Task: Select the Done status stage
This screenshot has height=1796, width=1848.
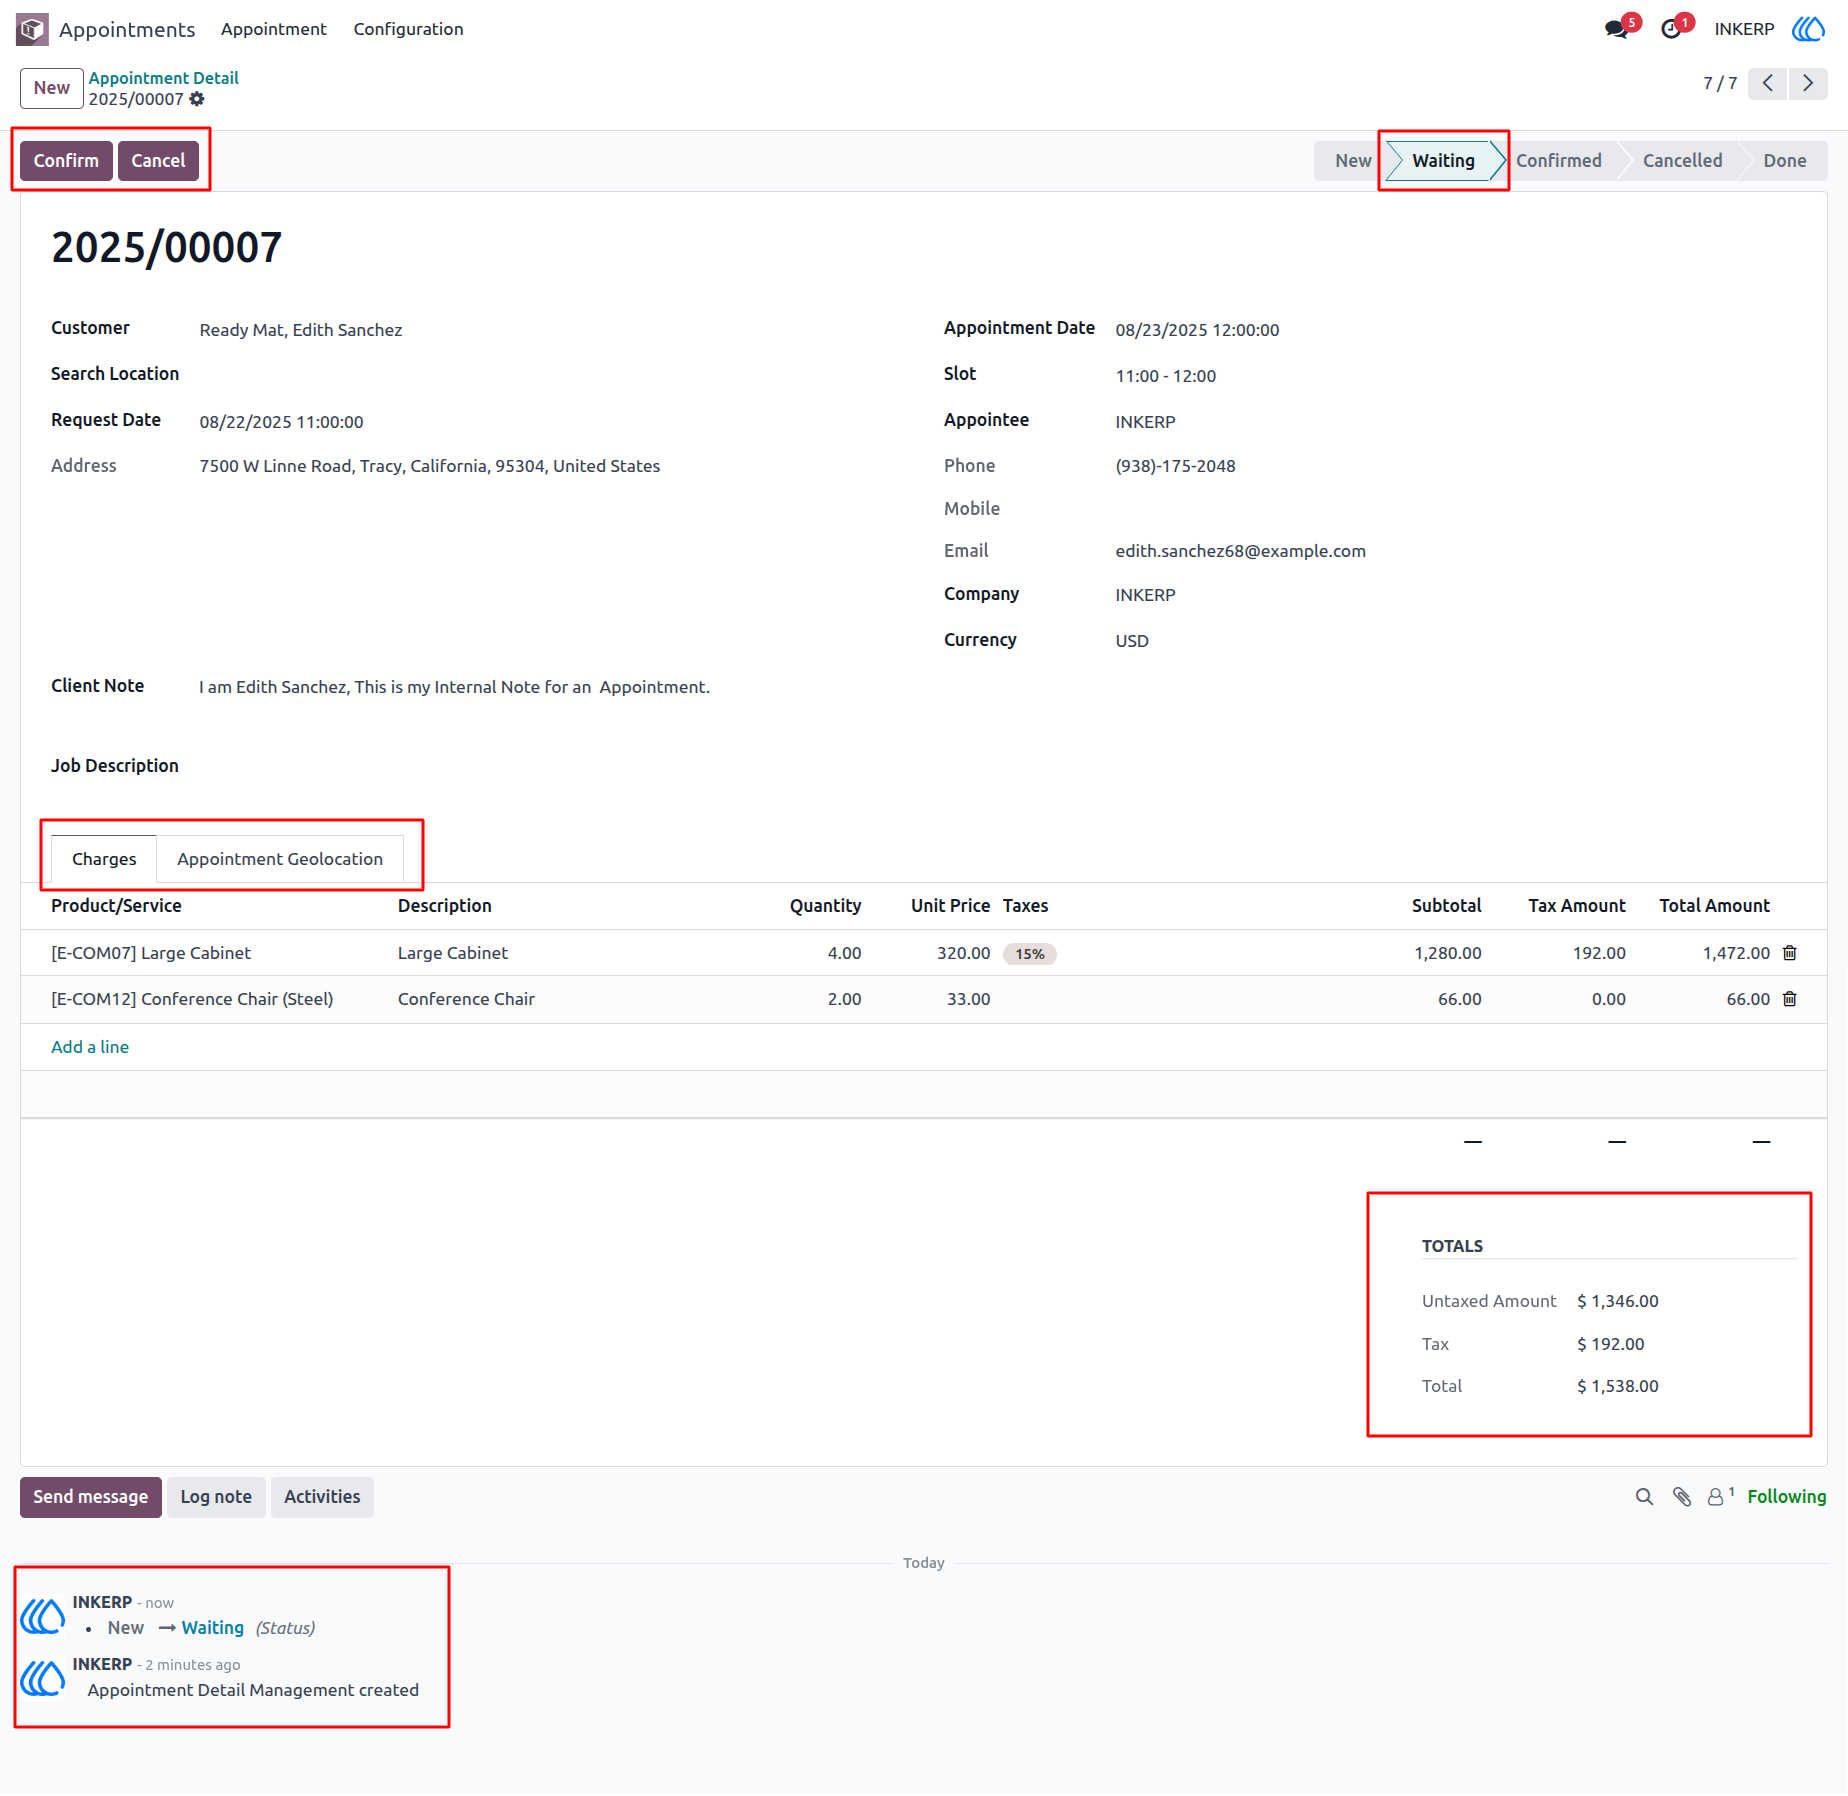Action: point(1784,161)
